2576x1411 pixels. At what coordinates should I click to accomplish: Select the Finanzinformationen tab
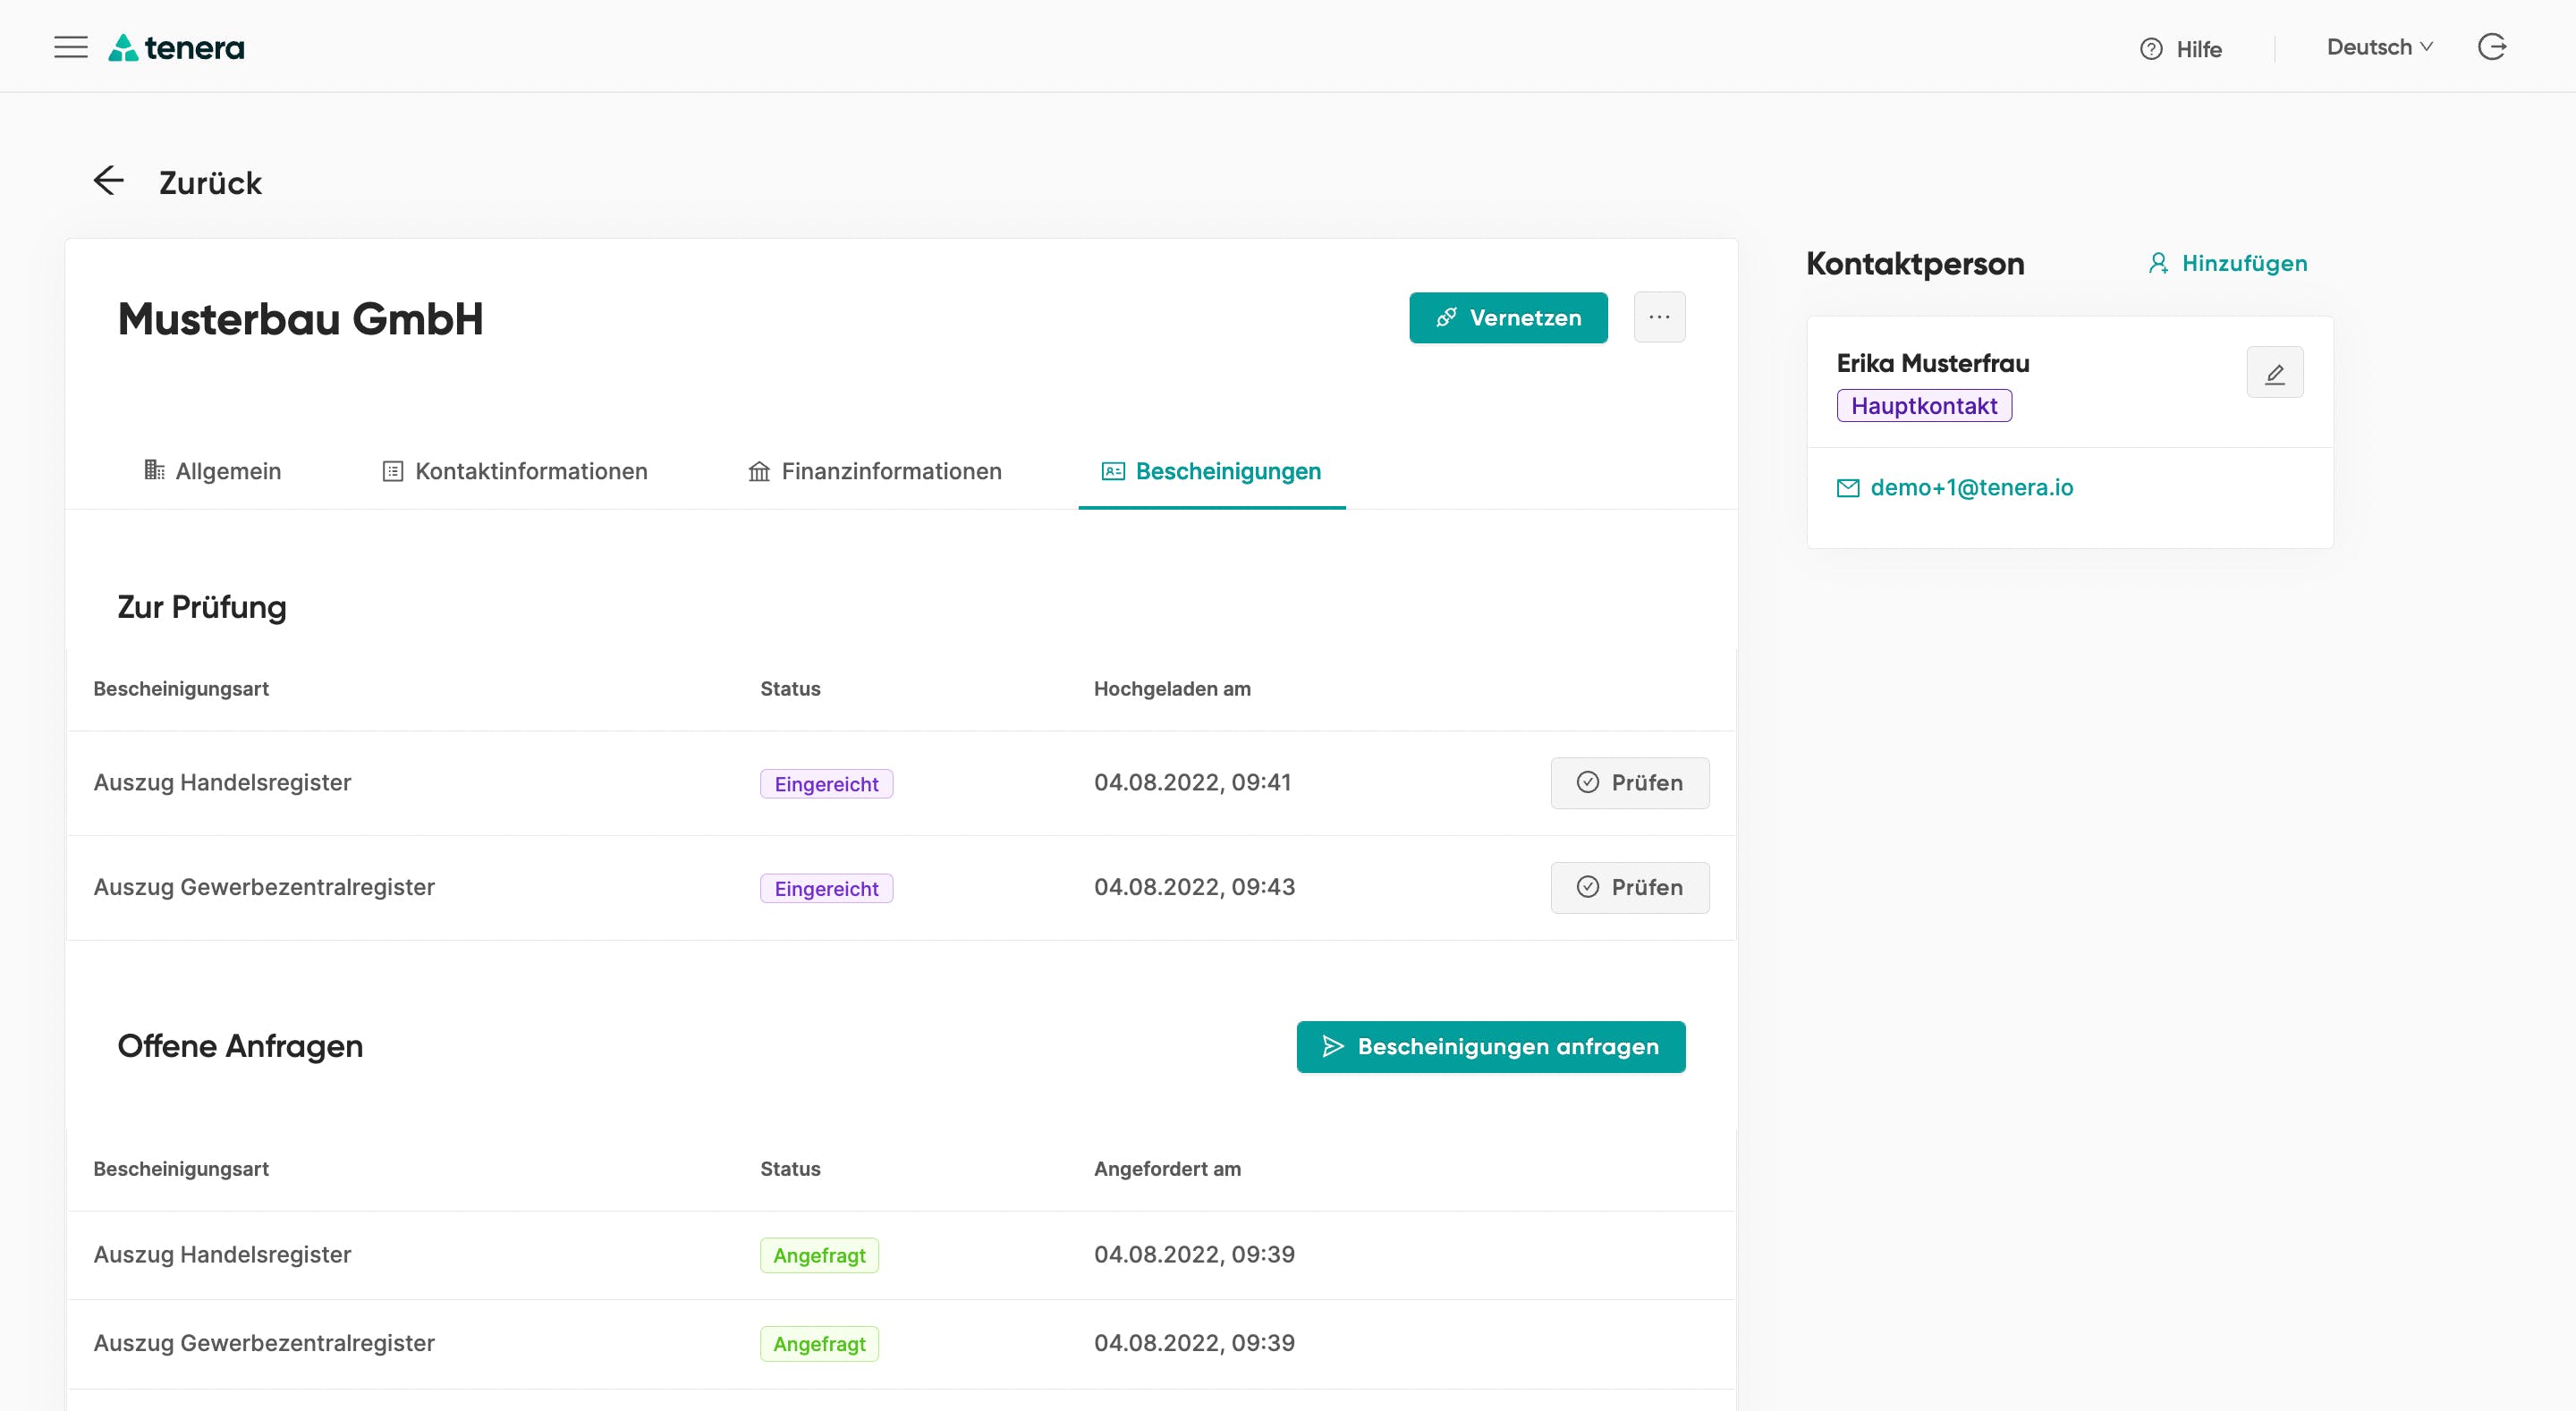(x=875, y=471)
